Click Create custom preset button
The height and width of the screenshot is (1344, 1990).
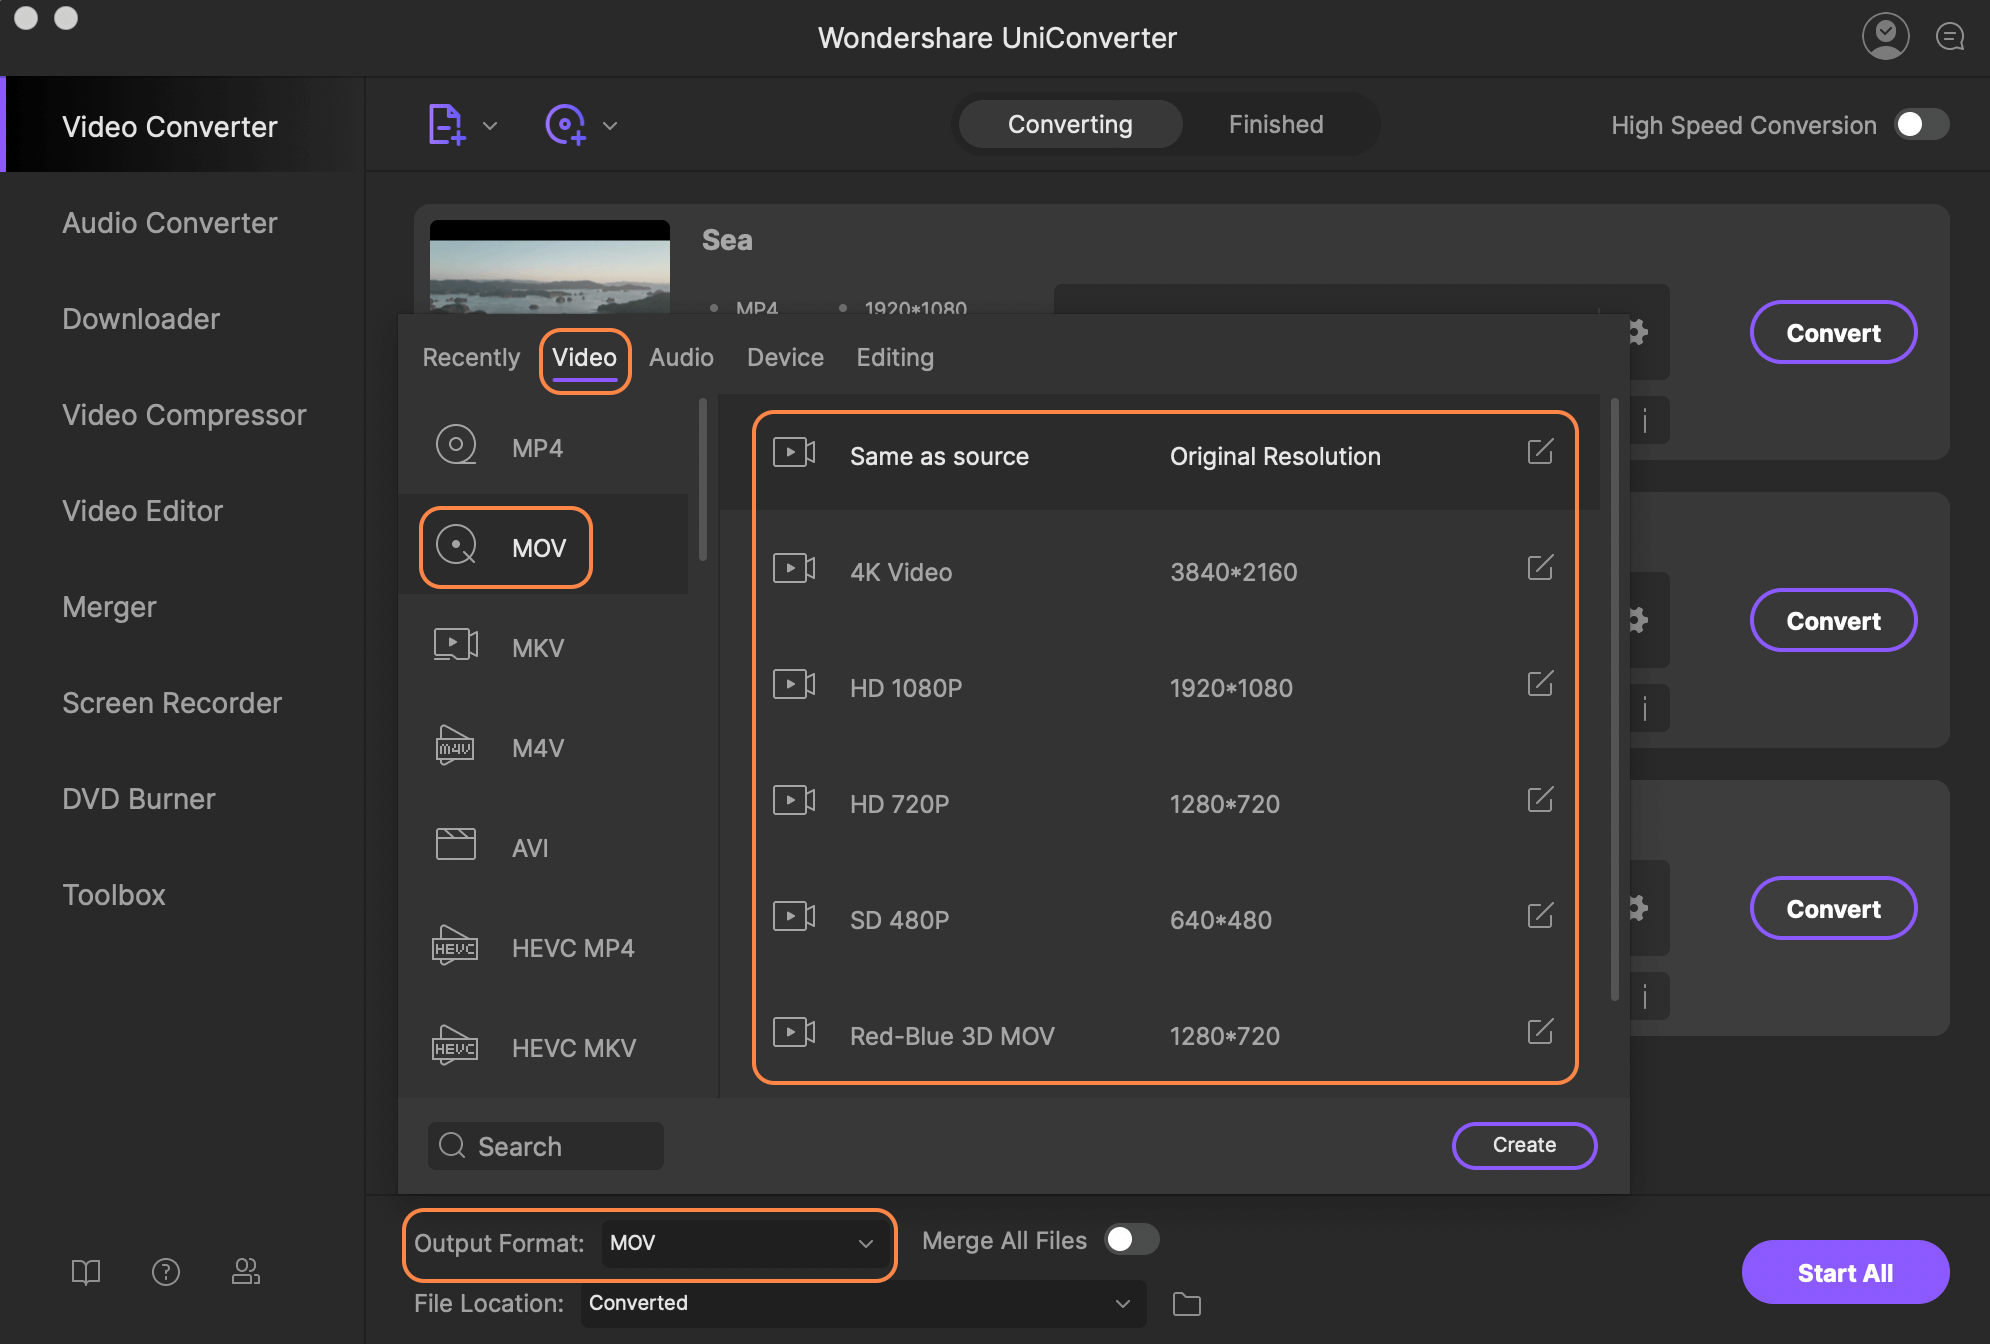pos(1524,1144)
